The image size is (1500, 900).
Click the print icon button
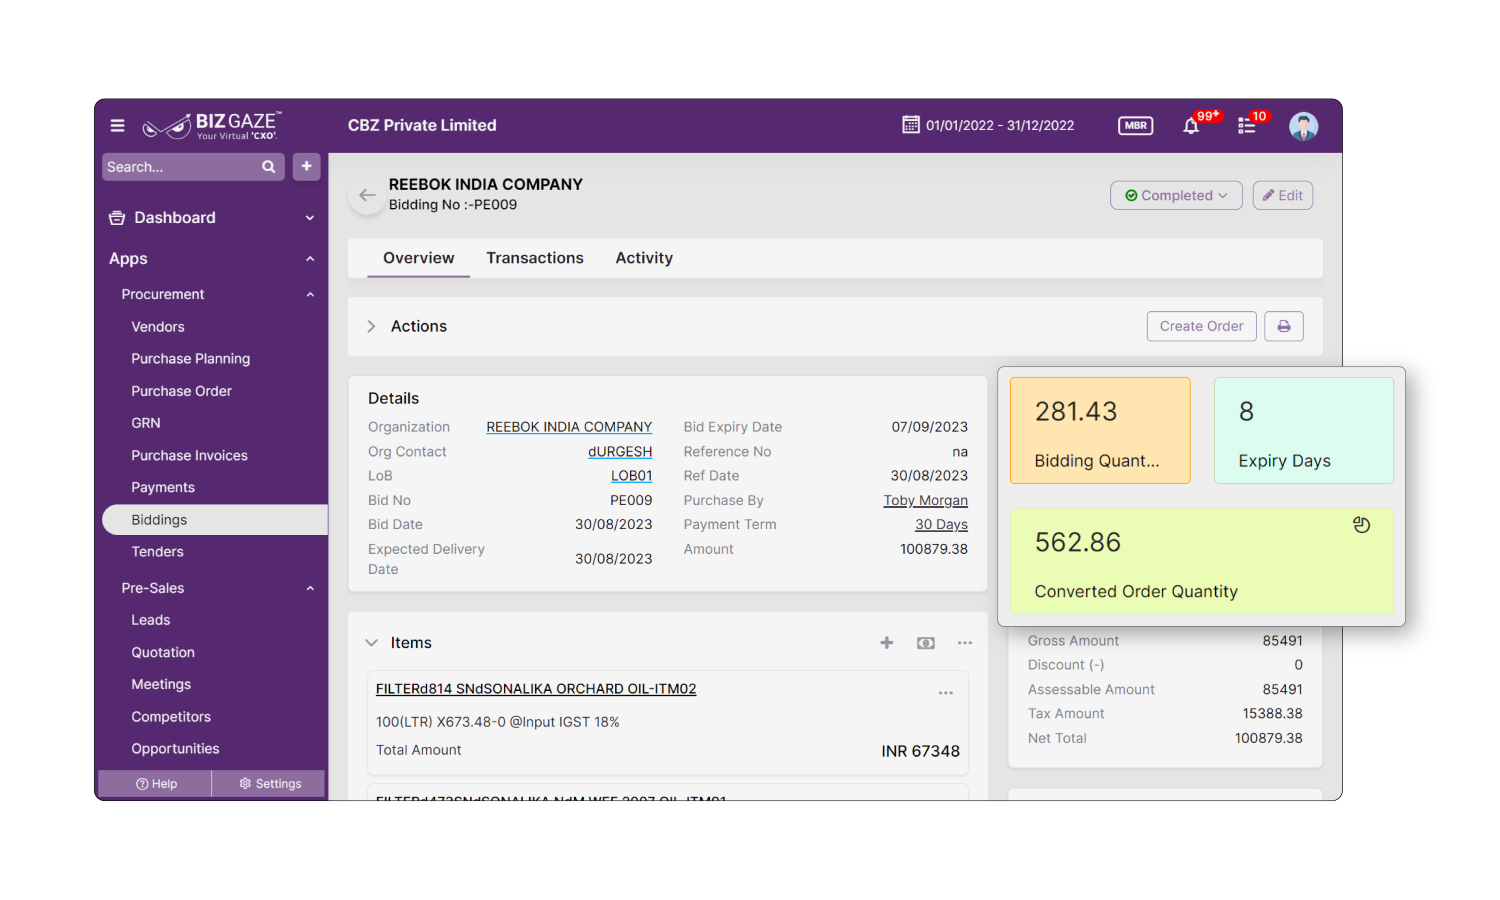[1284, 326]
